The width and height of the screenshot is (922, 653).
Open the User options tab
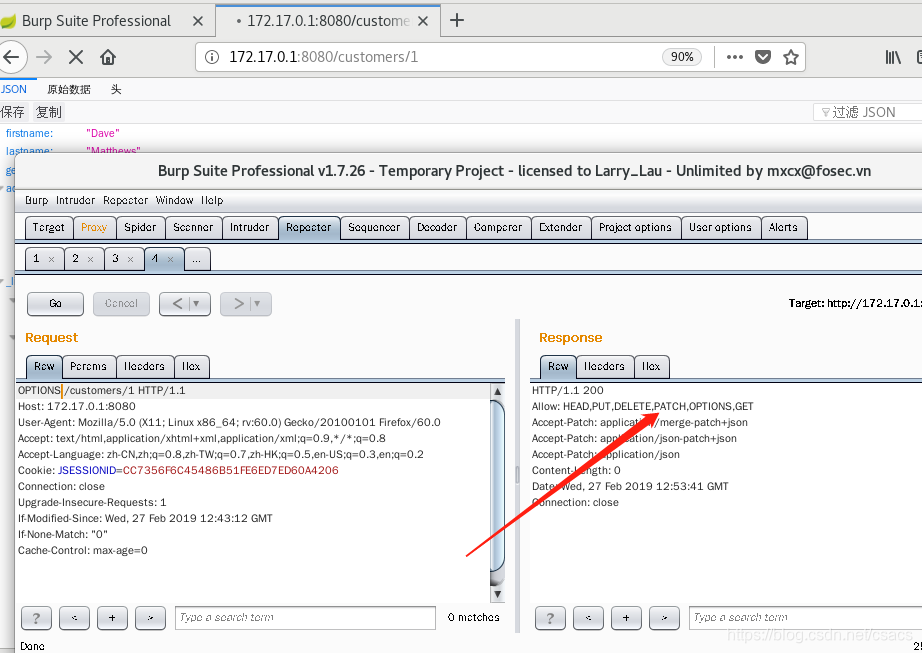(x=720, y=227)
